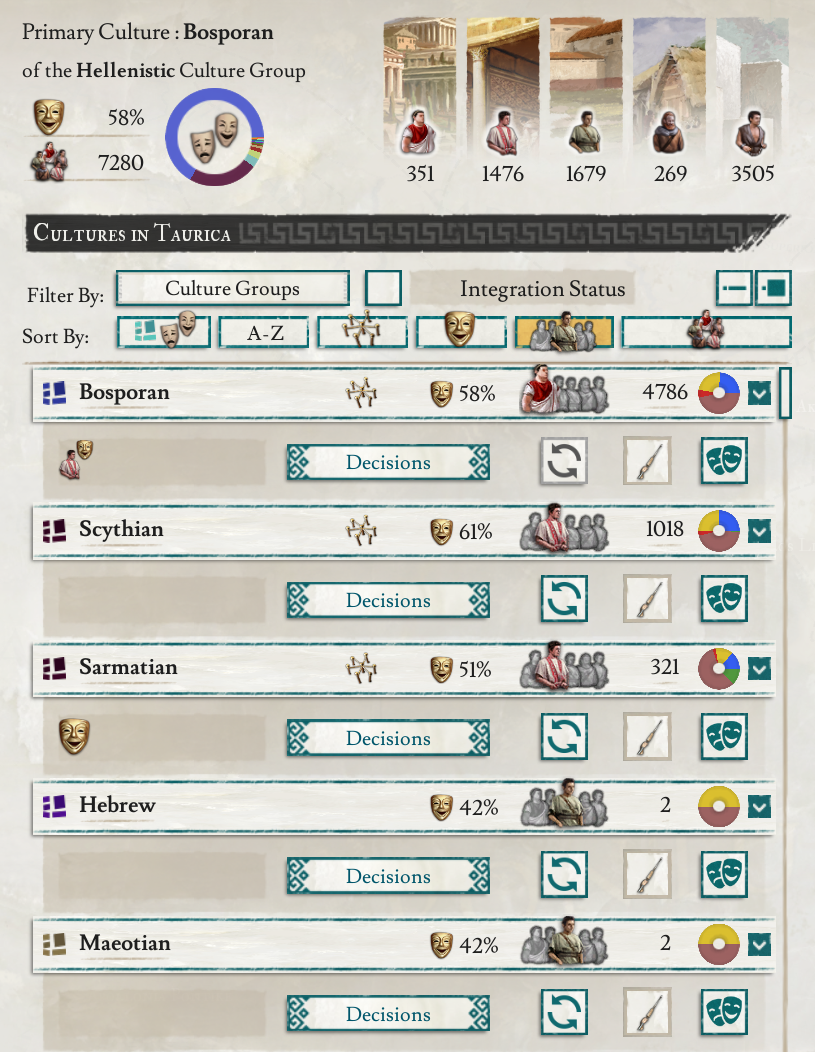Open the Culture Groups filter
This screenshot has width=815, height=1052.
[233, 288]
